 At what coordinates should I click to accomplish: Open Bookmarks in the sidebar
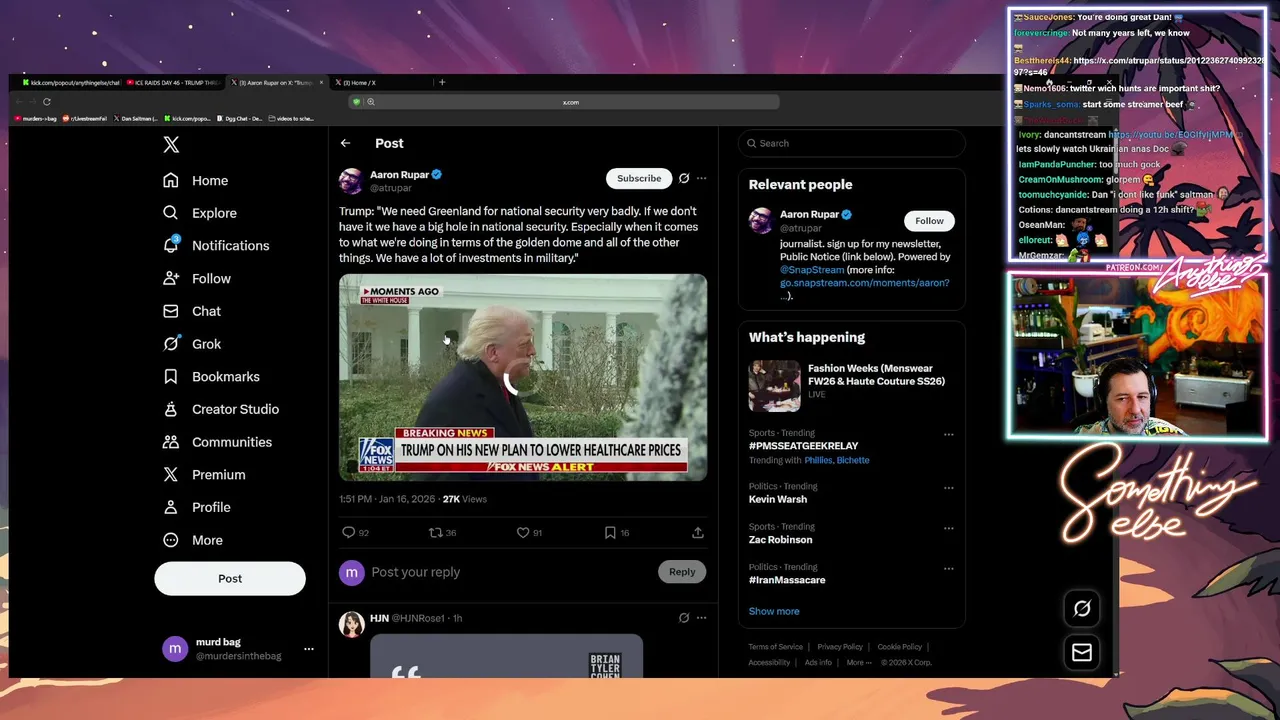[x=211, y=376]
